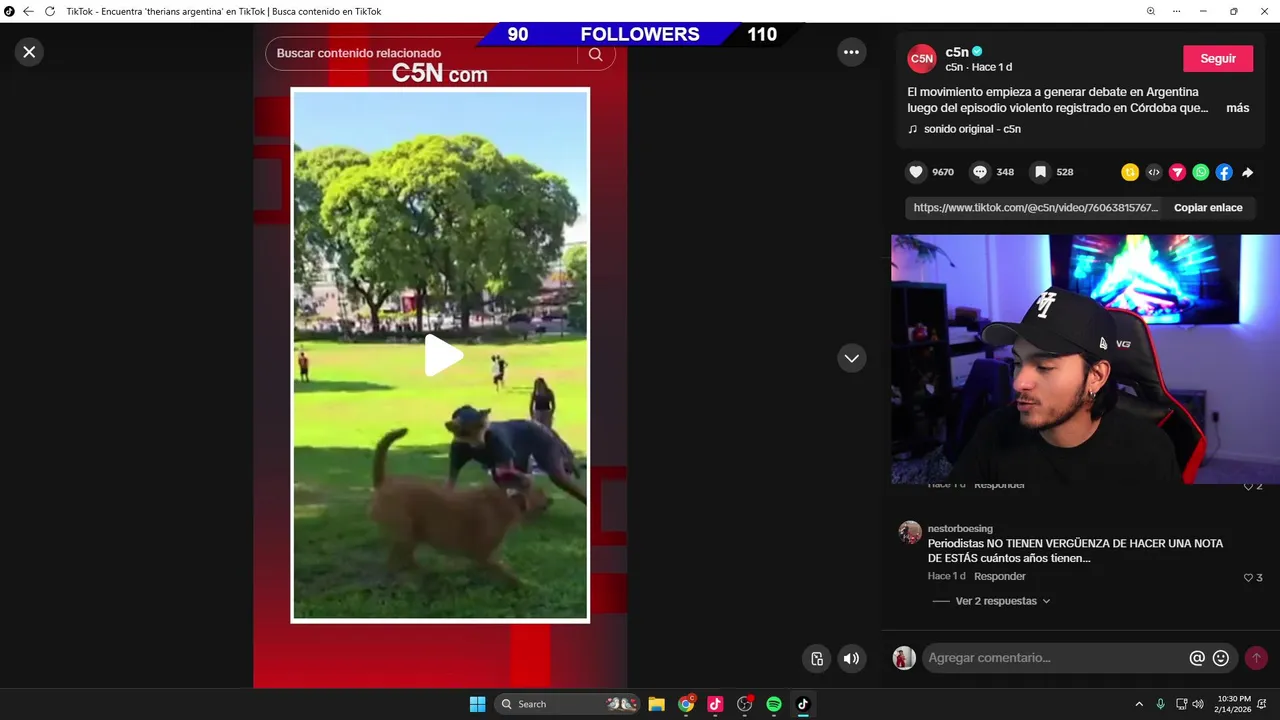This screenshot has height=720, width=1280.
Task: Click the microphone tray icon
Action: (1161, 704)
